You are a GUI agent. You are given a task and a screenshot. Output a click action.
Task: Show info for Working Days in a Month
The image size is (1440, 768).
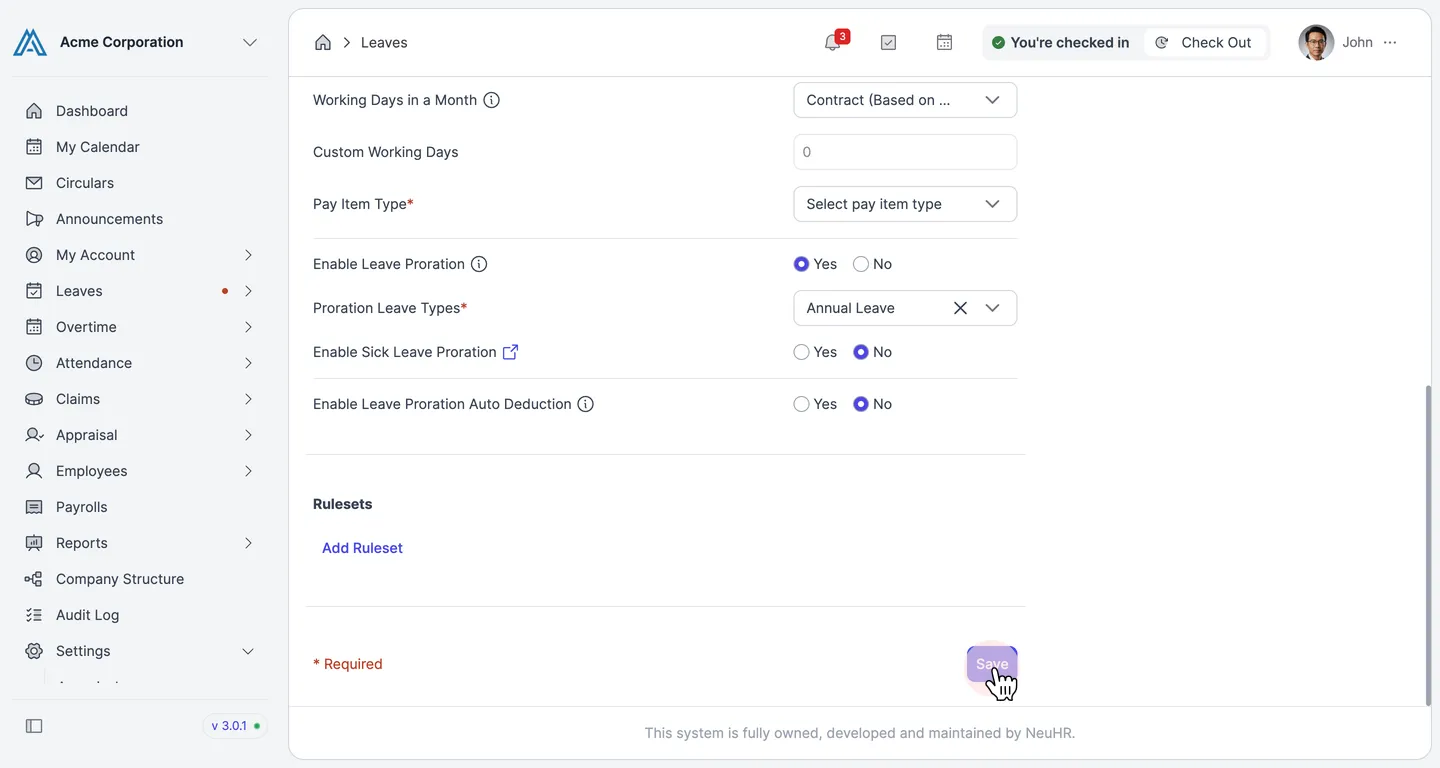(492, 100)
